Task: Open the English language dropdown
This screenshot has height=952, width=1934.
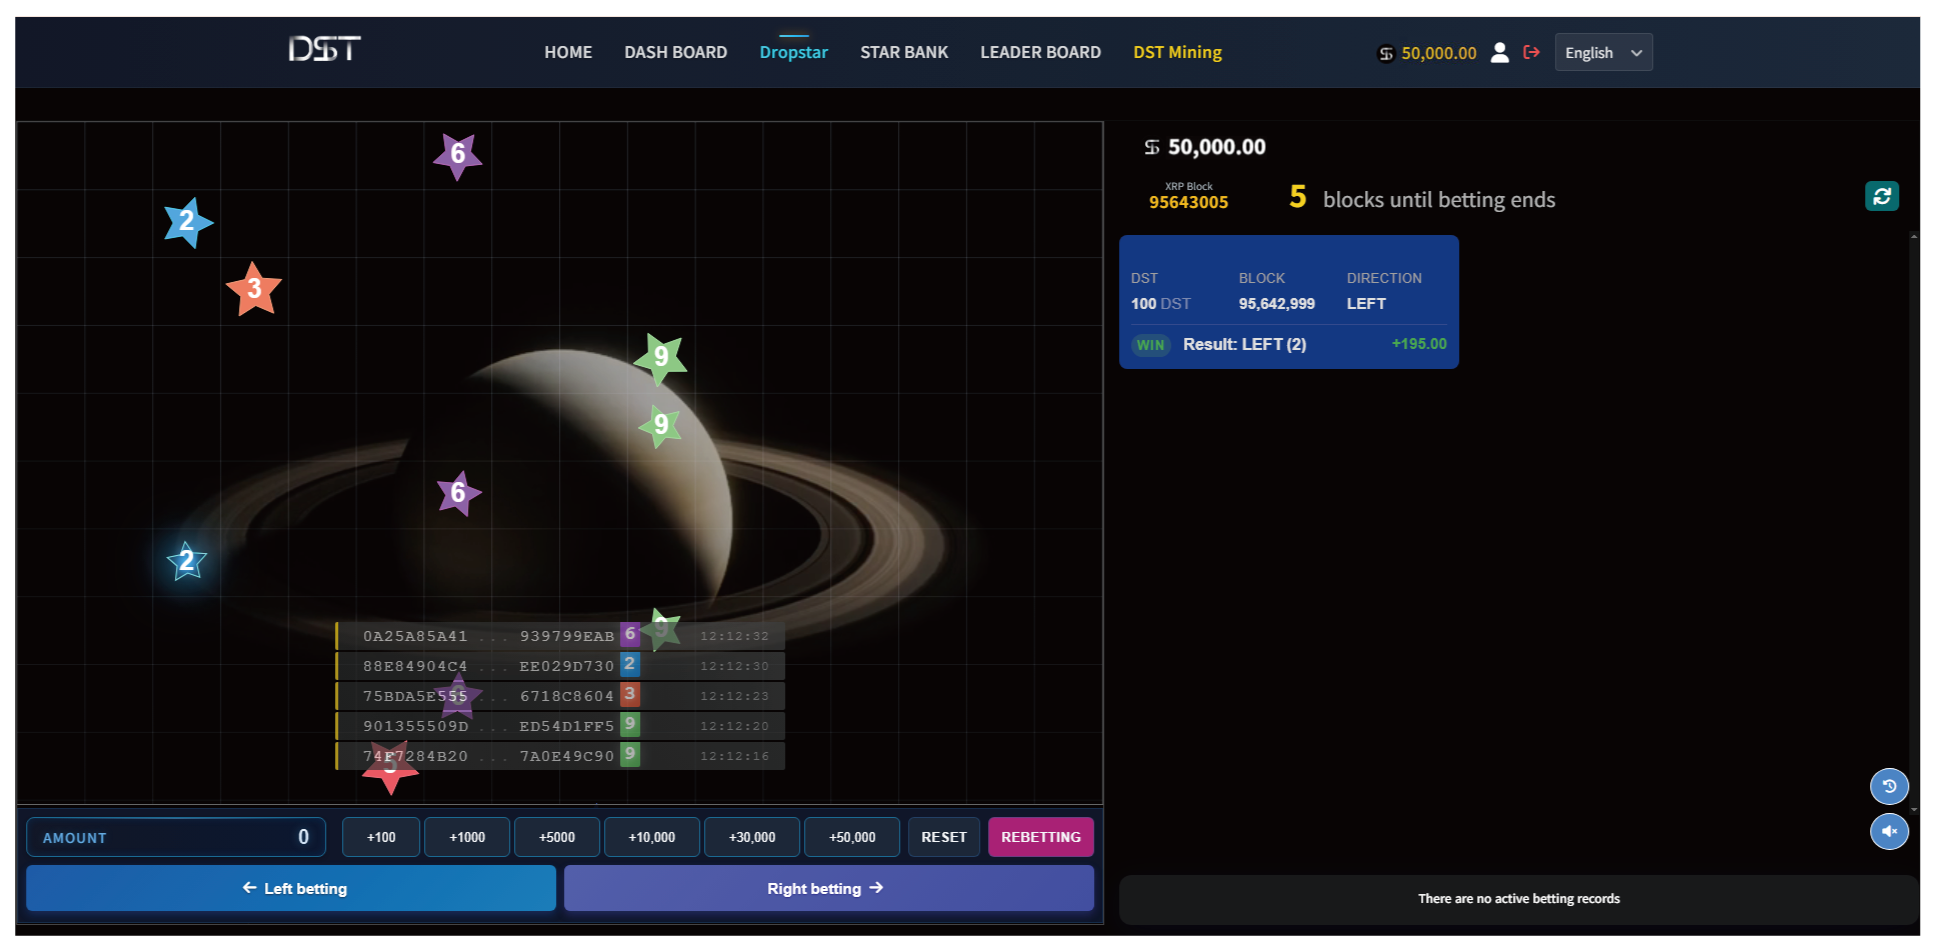Action: point(1603,52)
